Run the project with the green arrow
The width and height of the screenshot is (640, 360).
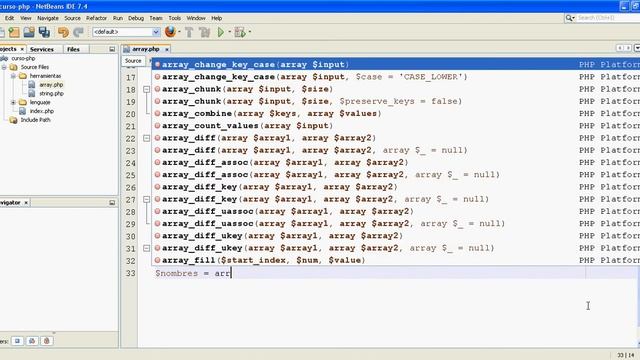221,32
